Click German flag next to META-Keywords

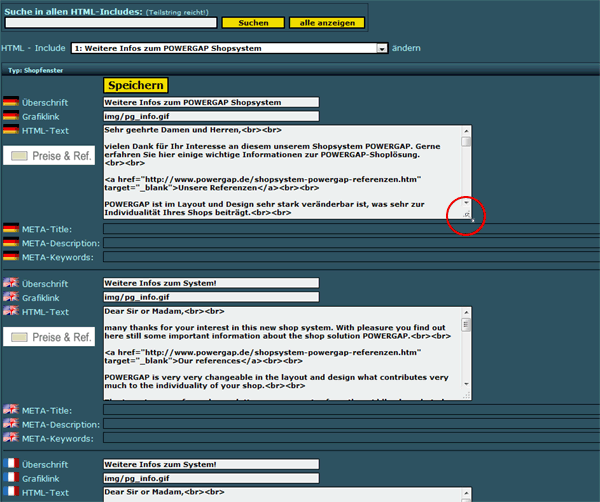point(11,256)
